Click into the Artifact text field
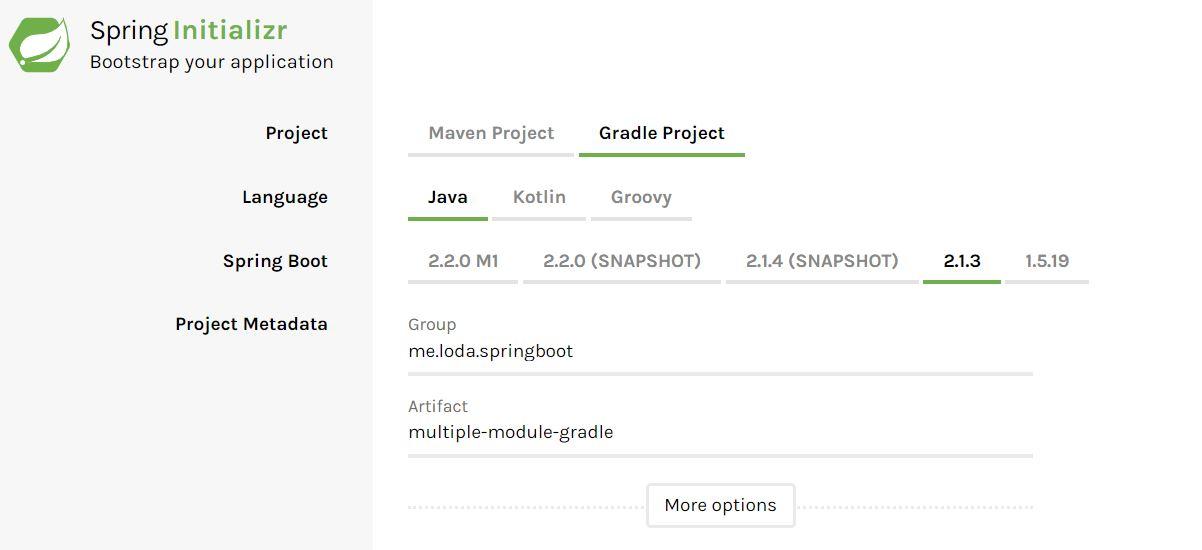Viewport: 1202px width, 550px height. [x=720, y=433]
